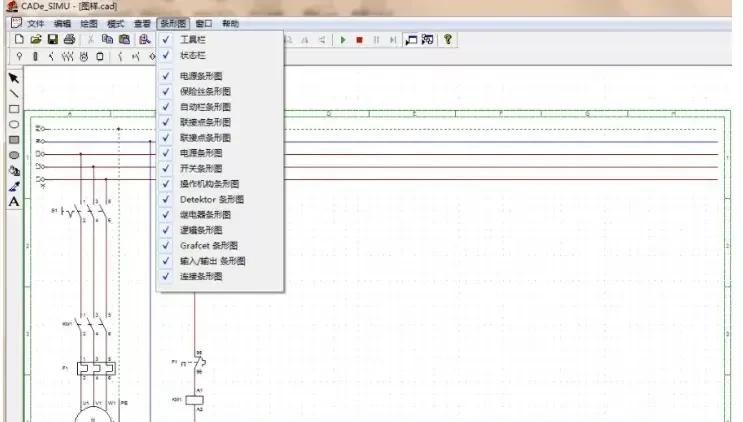Select the F1 thermal relay block in the schematic

(x=96, y=368)
